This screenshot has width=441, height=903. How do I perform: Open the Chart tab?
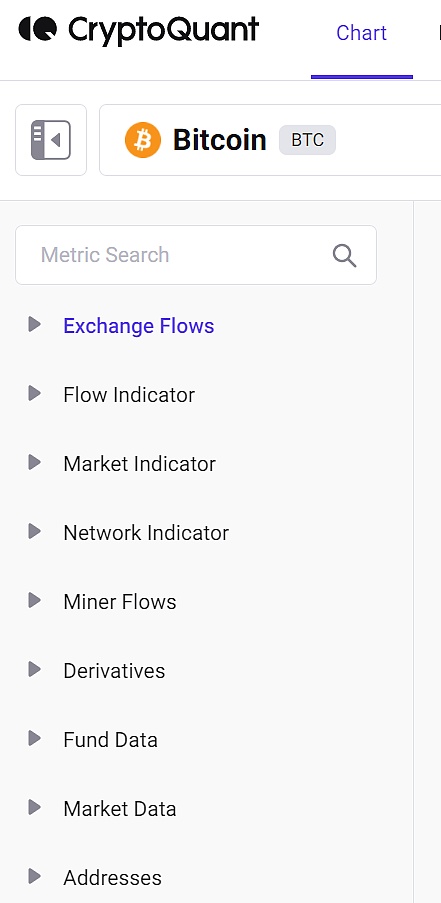tap(362, 33)
